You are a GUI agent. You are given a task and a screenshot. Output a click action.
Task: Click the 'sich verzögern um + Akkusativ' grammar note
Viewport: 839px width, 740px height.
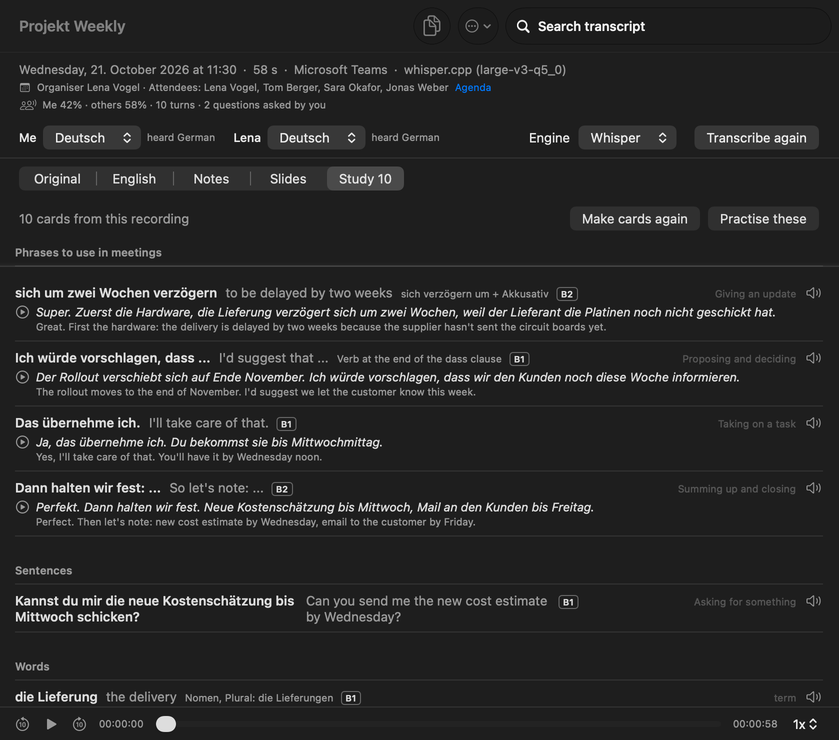tap(475, 294)
